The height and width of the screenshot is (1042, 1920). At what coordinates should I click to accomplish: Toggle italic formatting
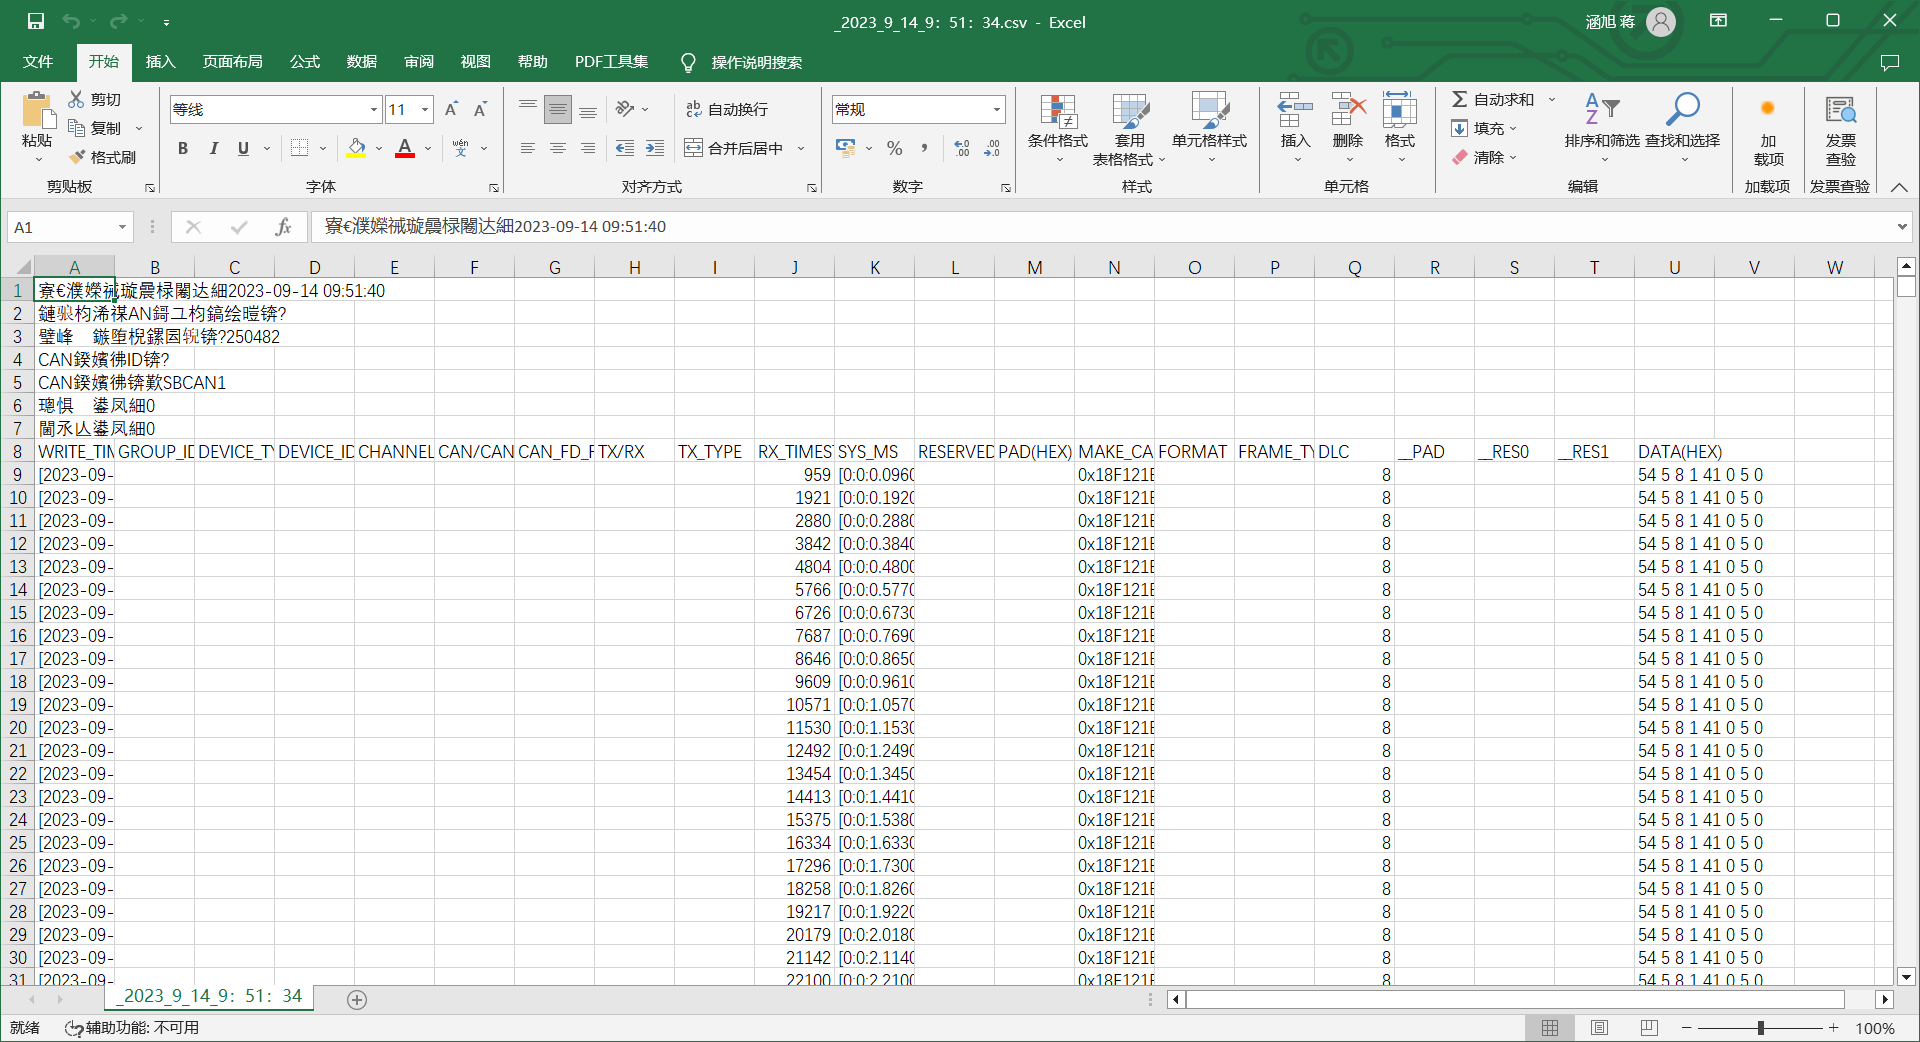[213, 148]
